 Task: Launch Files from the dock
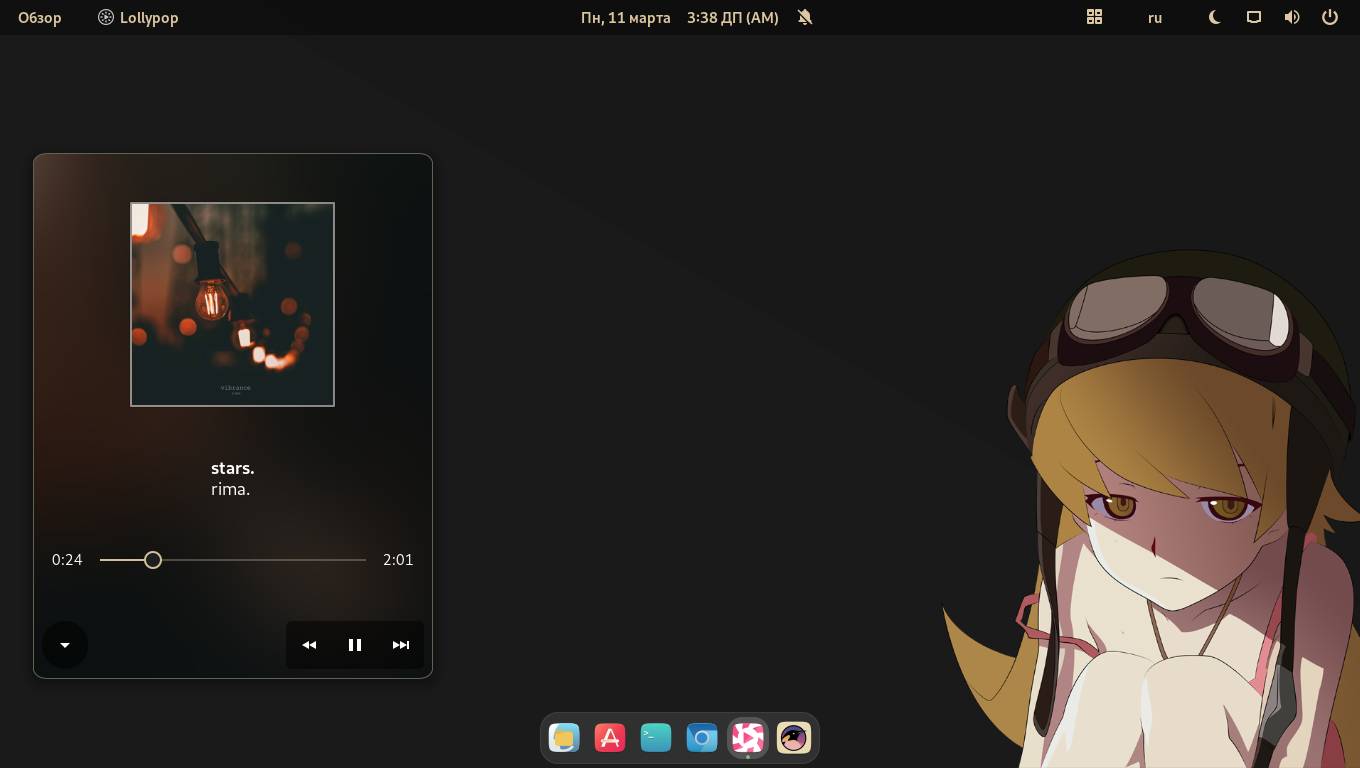pos(564,738)
